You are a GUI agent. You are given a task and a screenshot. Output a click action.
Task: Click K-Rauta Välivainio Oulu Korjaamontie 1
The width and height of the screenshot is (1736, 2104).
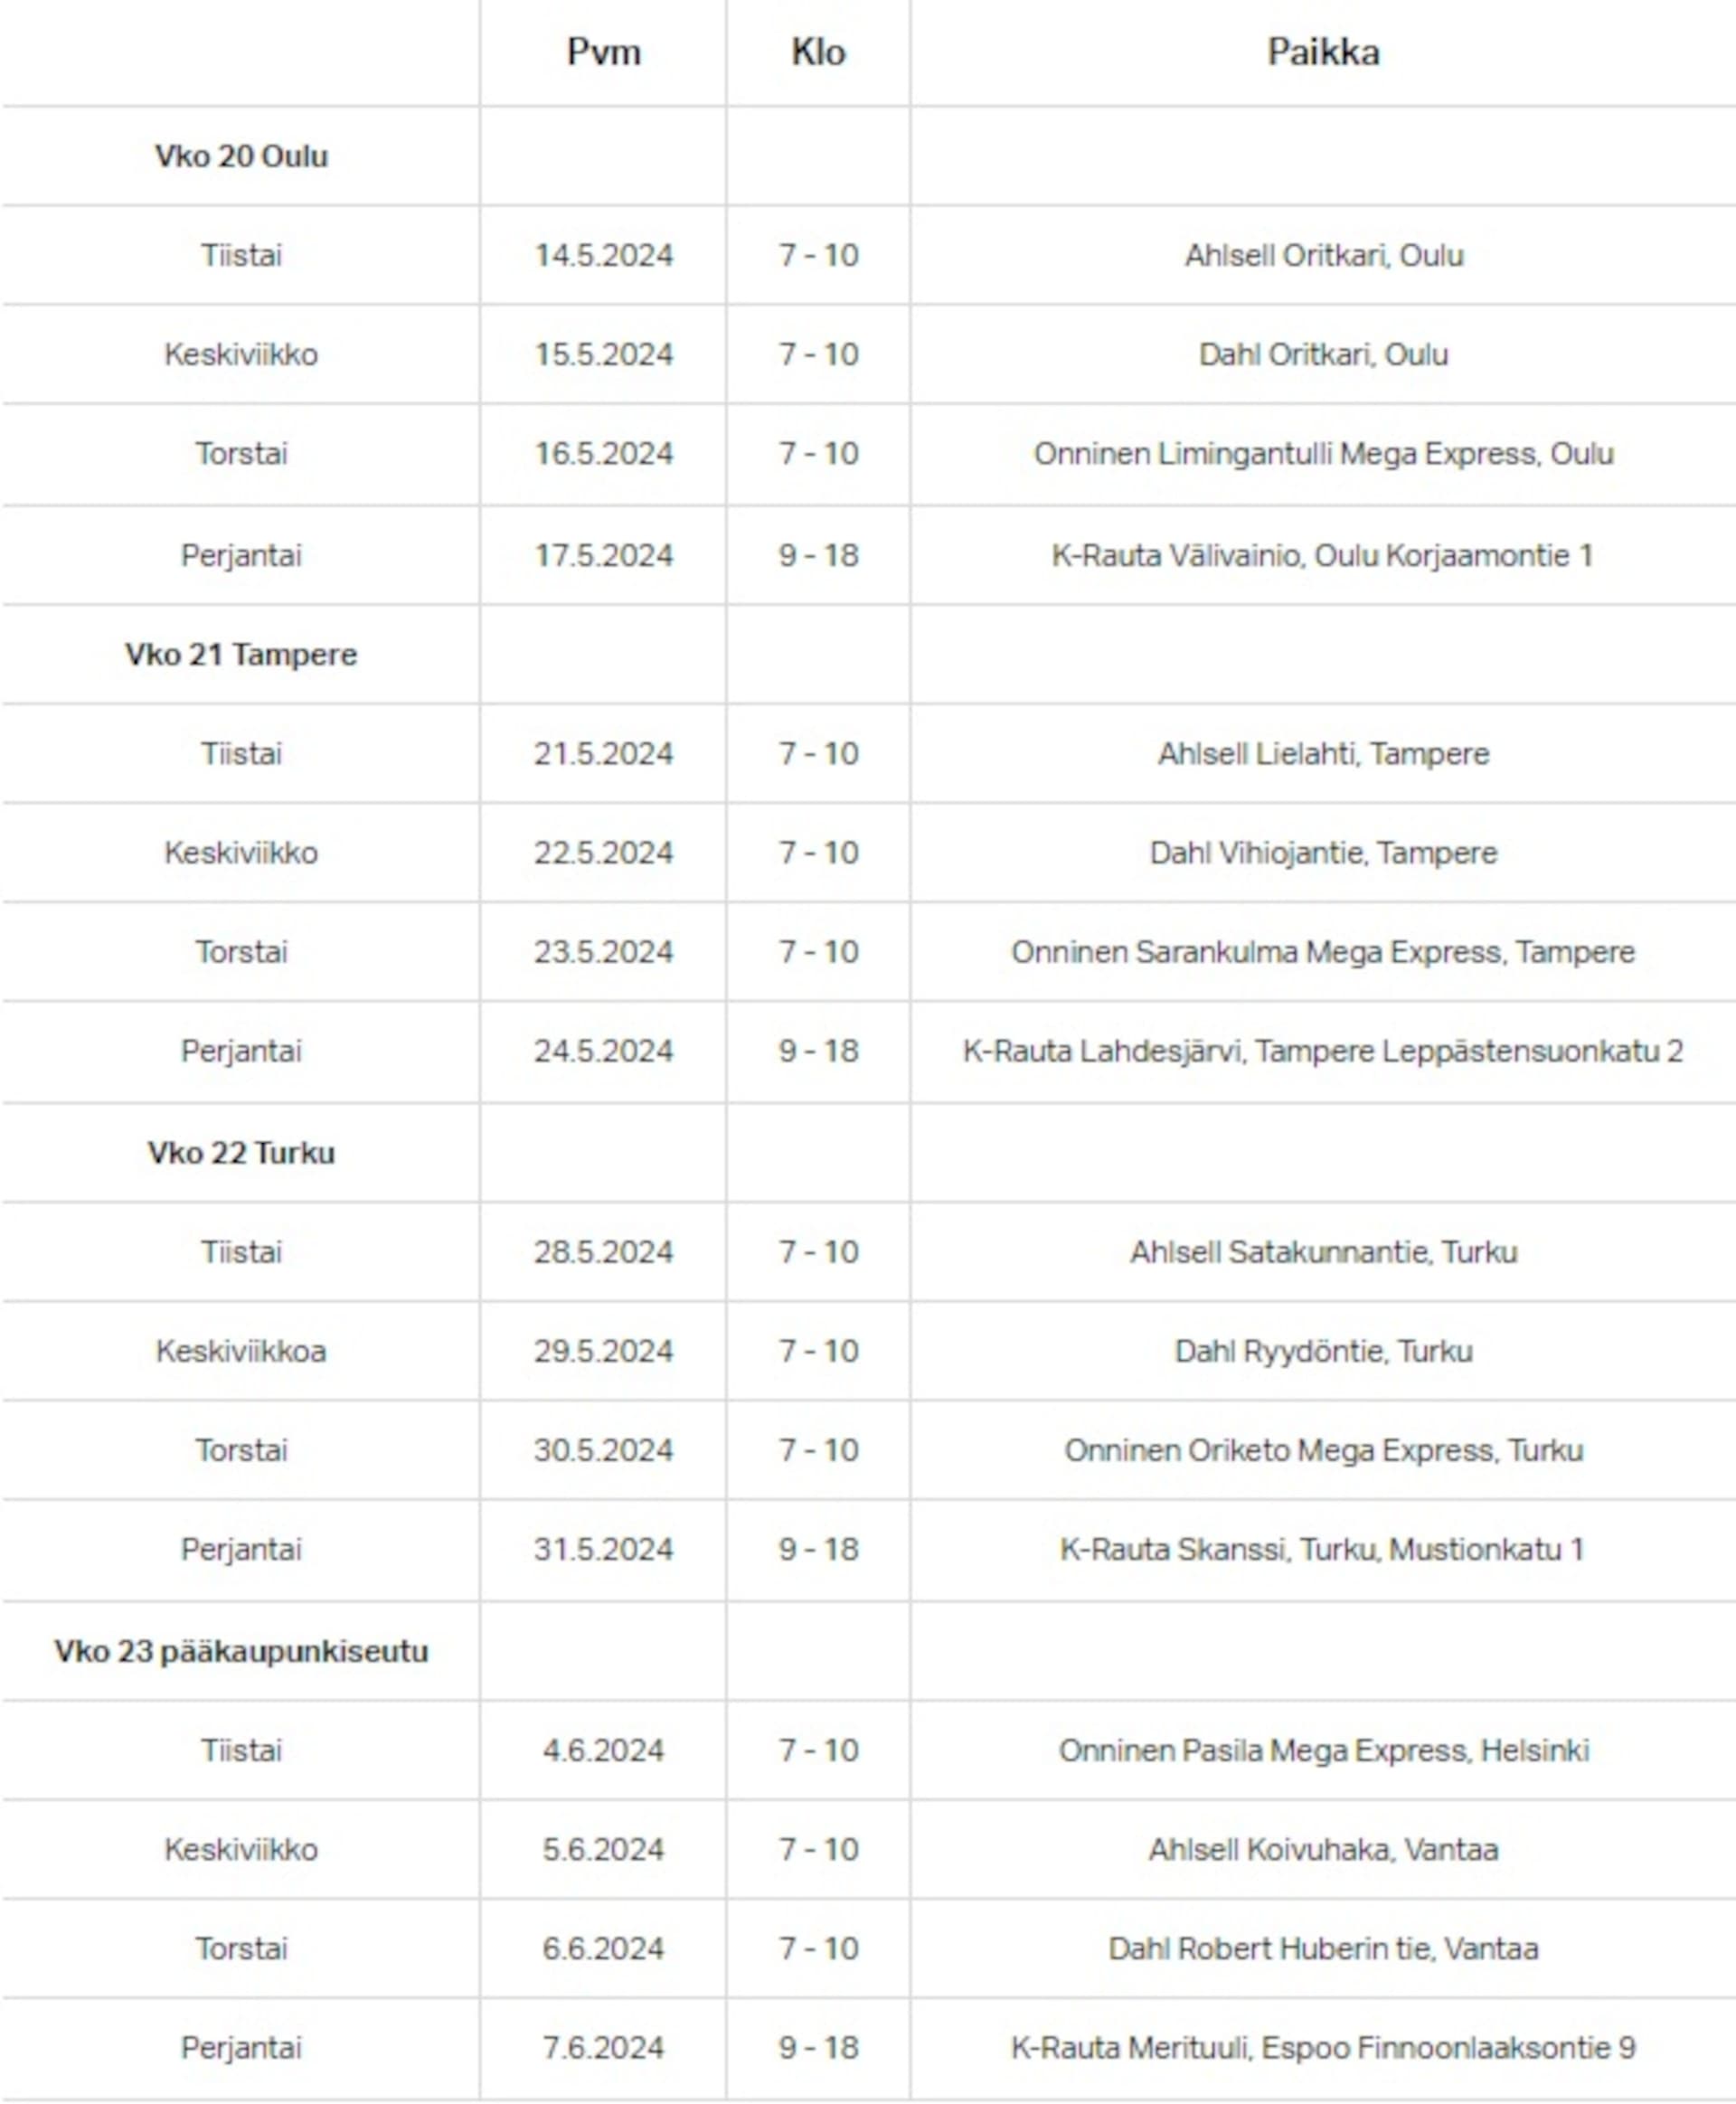(x=1323, y=555)
